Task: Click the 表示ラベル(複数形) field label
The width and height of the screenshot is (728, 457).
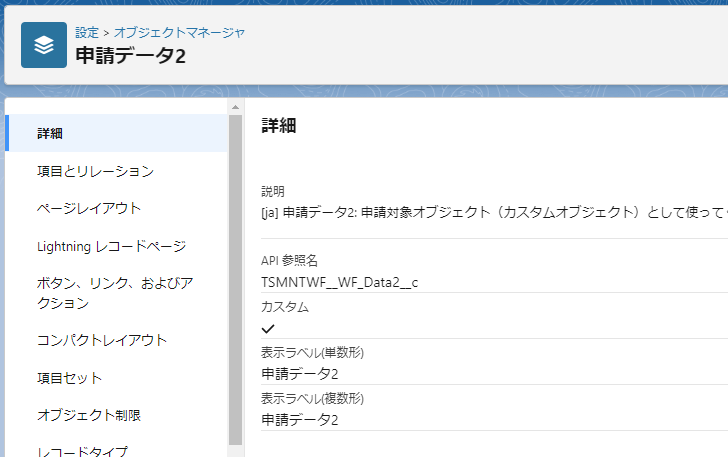Action: (312, 398)
